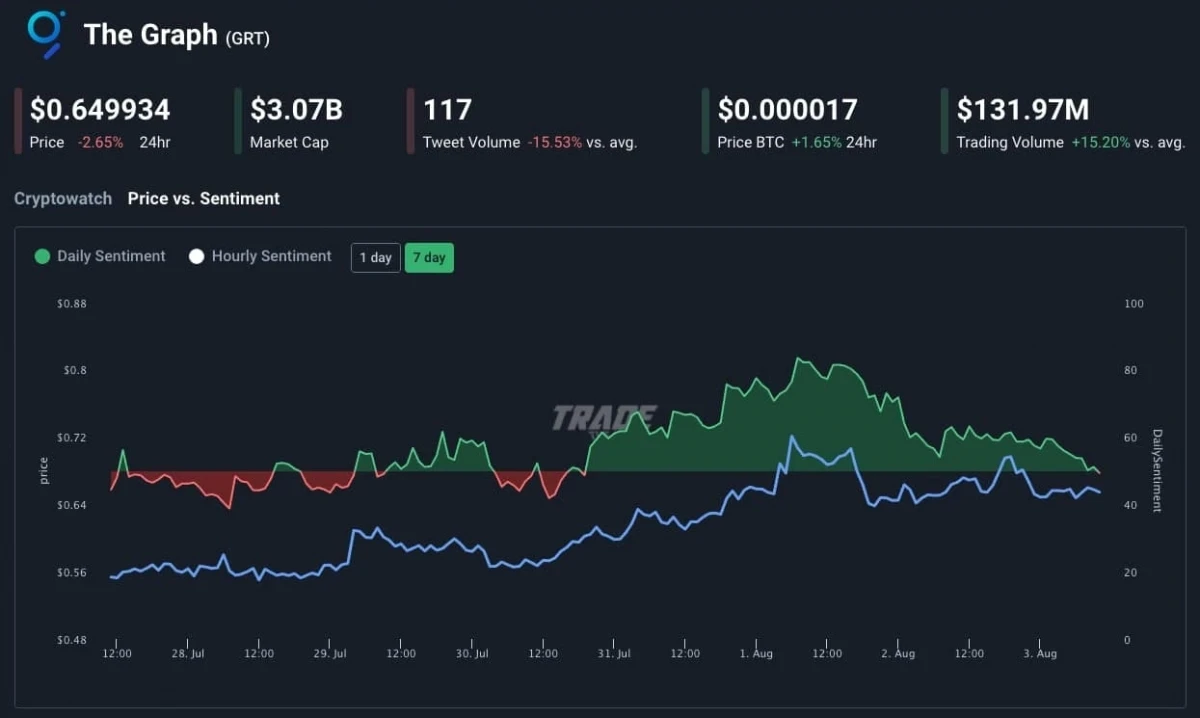Open the Price vs. Sentiment tab
This screenshot has height=718, width=1200.
point(203,198)
